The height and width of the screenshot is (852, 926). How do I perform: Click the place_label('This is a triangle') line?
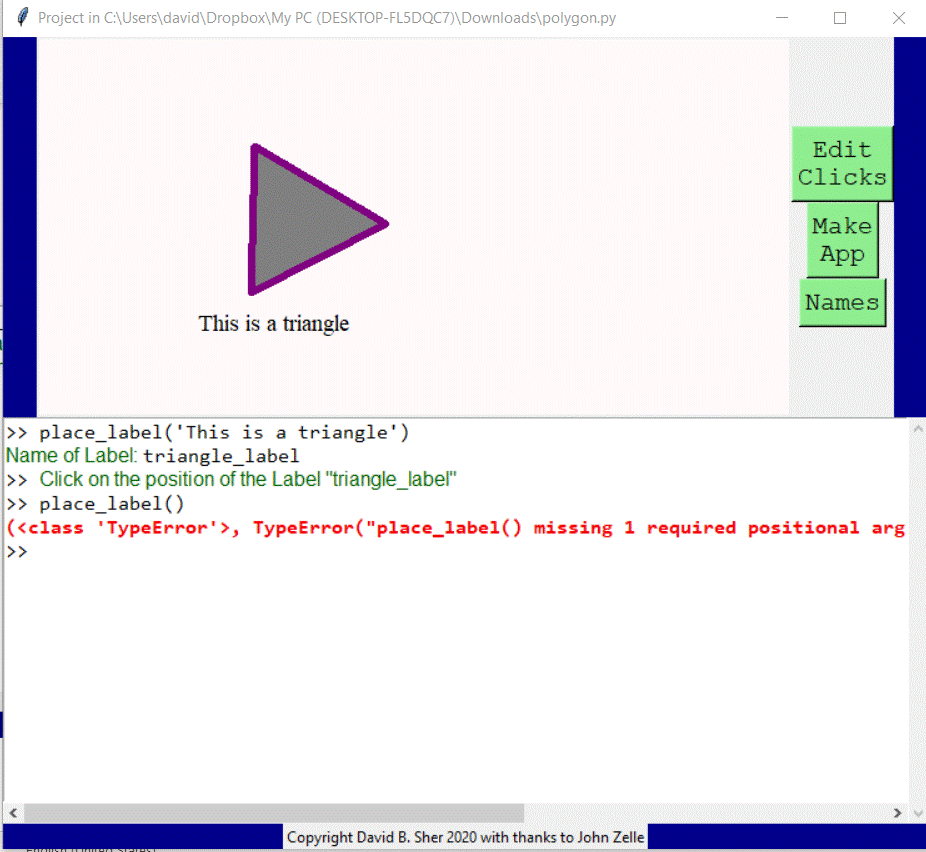207,433
